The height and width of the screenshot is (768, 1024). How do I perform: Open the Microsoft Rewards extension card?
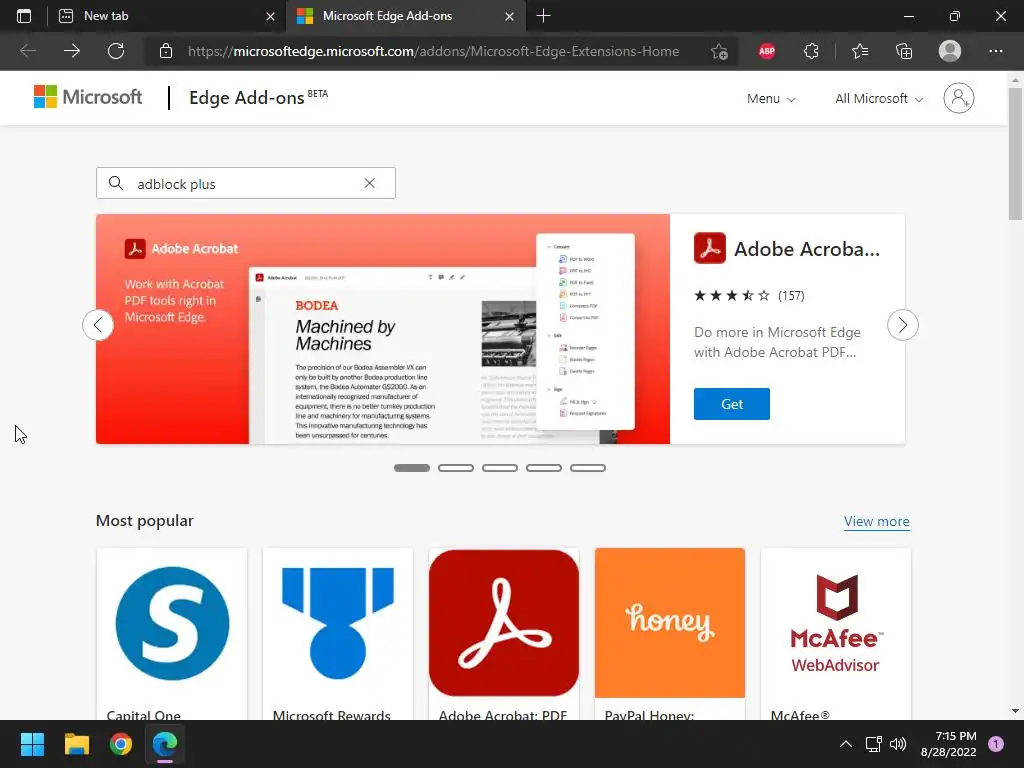[x=338, y=634]
